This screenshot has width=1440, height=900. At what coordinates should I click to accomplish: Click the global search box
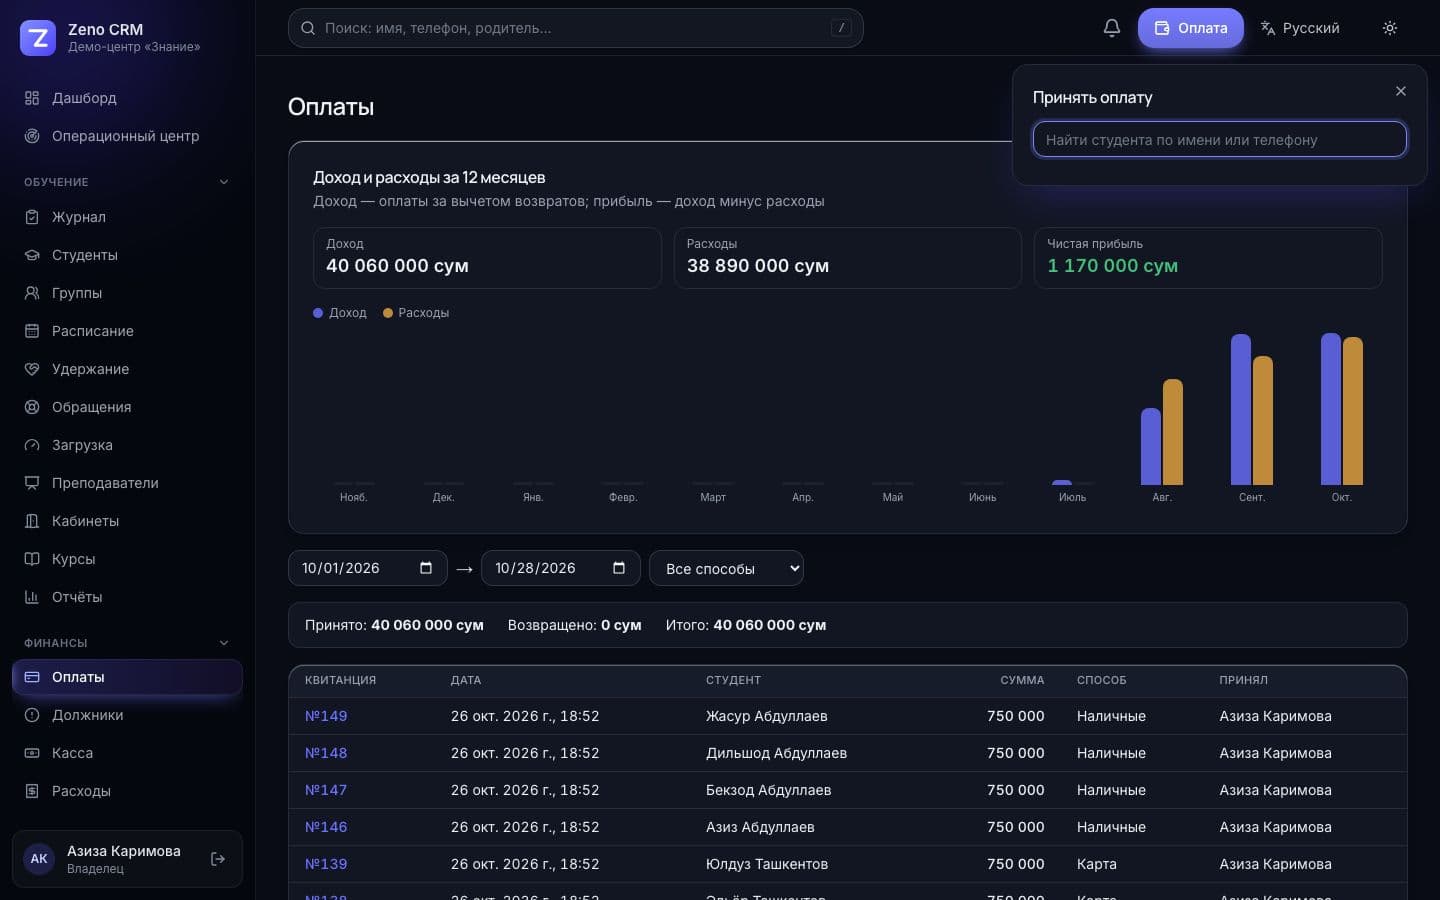(576, 28)
